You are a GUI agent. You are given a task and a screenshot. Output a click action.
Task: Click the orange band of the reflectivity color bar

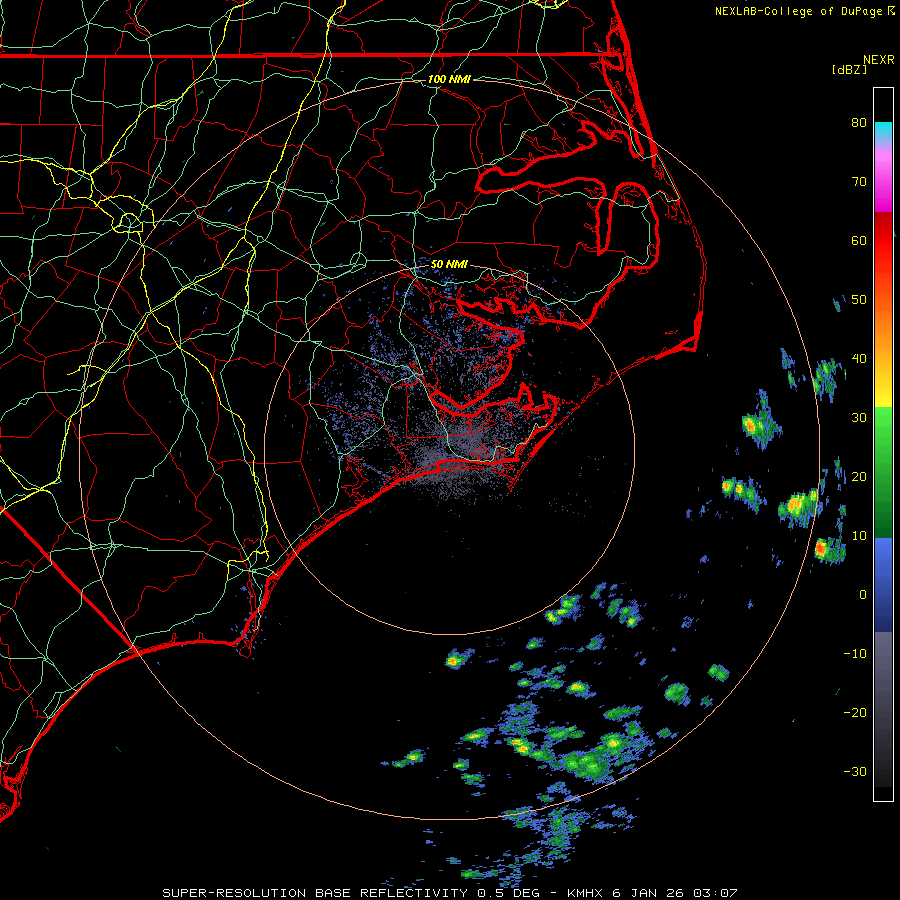click(x=883, y=321)
